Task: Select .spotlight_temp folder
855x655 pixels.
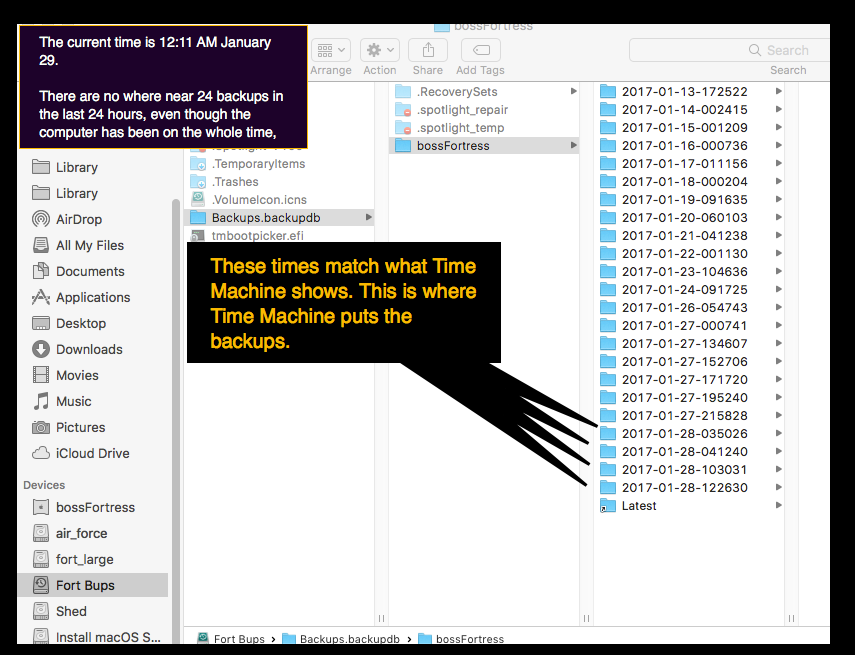Action: [484, 128]
